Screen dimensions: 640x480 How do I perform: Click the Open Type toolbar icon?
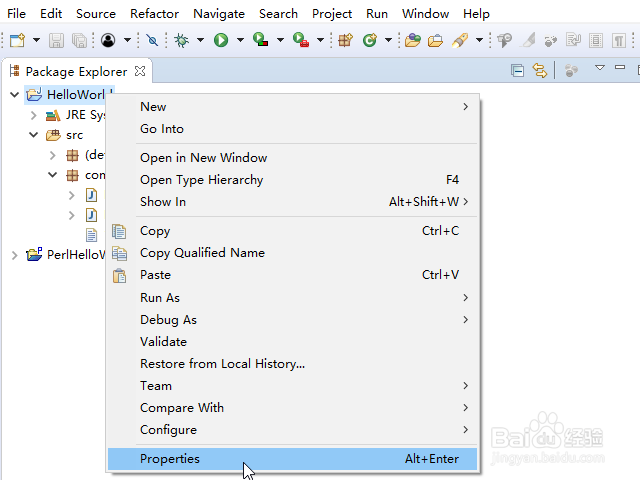tap(413, 40)
